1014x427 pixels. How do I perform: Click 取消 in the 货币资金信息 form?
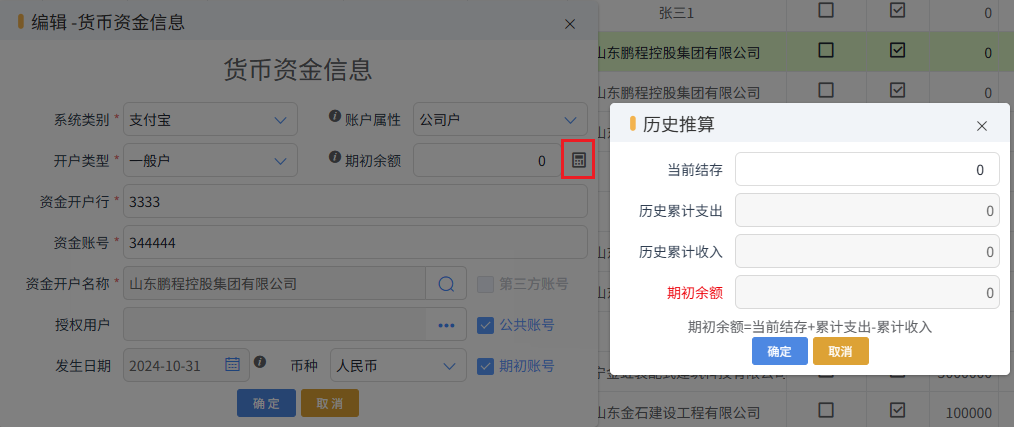pos(330,403)
